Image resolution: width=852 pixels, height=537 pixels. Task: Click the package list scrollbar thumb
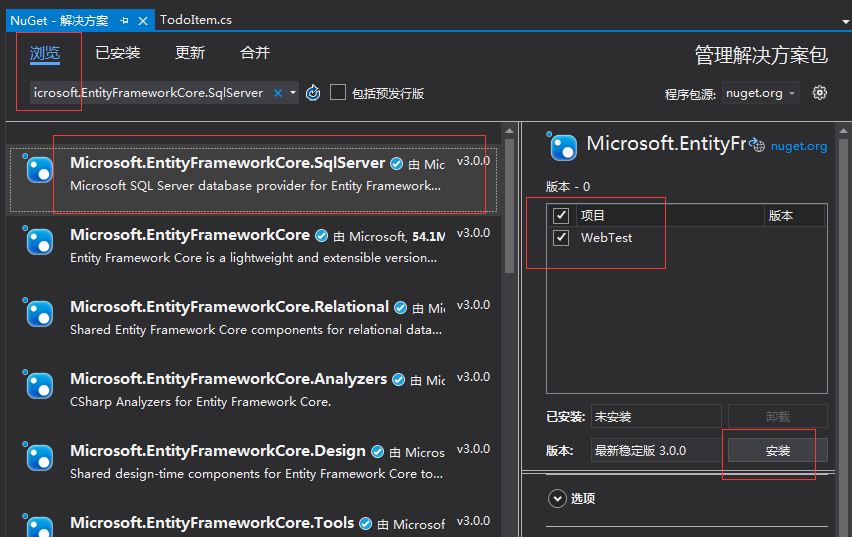pyautogui.click(x=509, y=205)
